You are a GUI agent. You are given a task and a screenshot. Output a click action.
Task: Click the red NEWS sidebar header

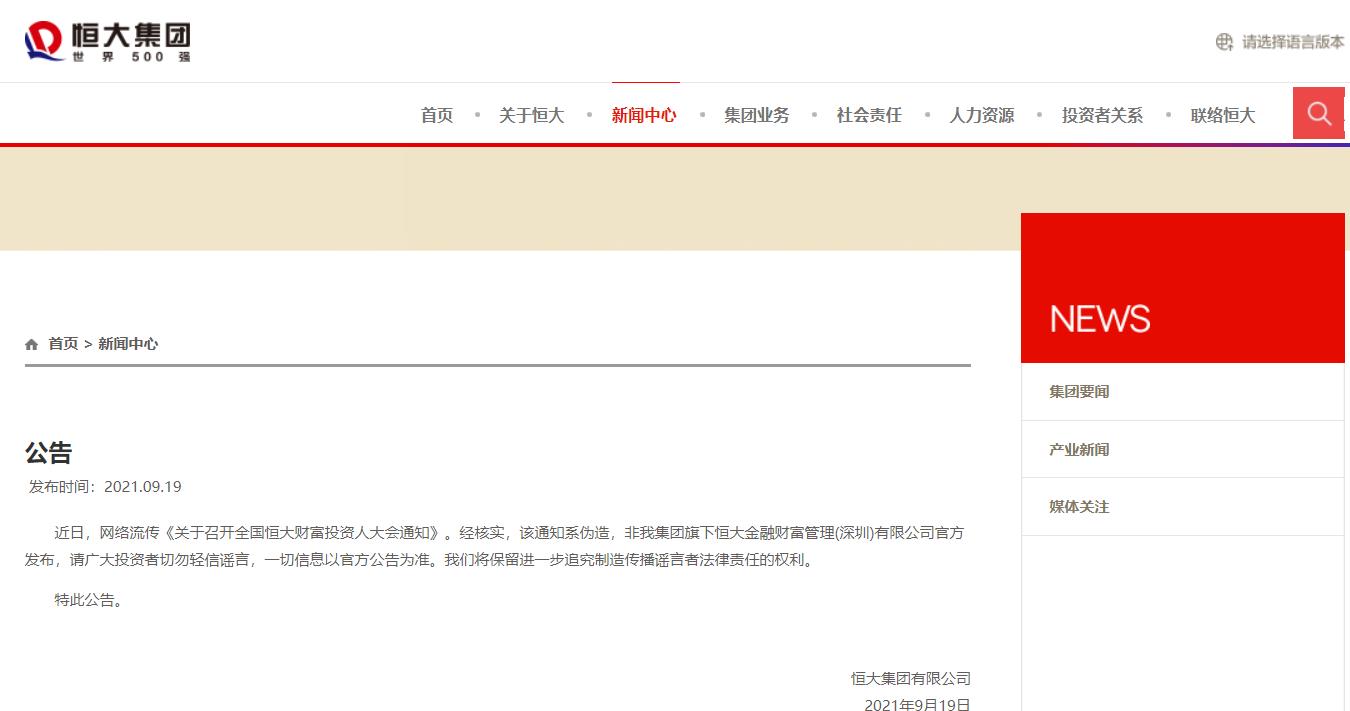[1183, 288]
